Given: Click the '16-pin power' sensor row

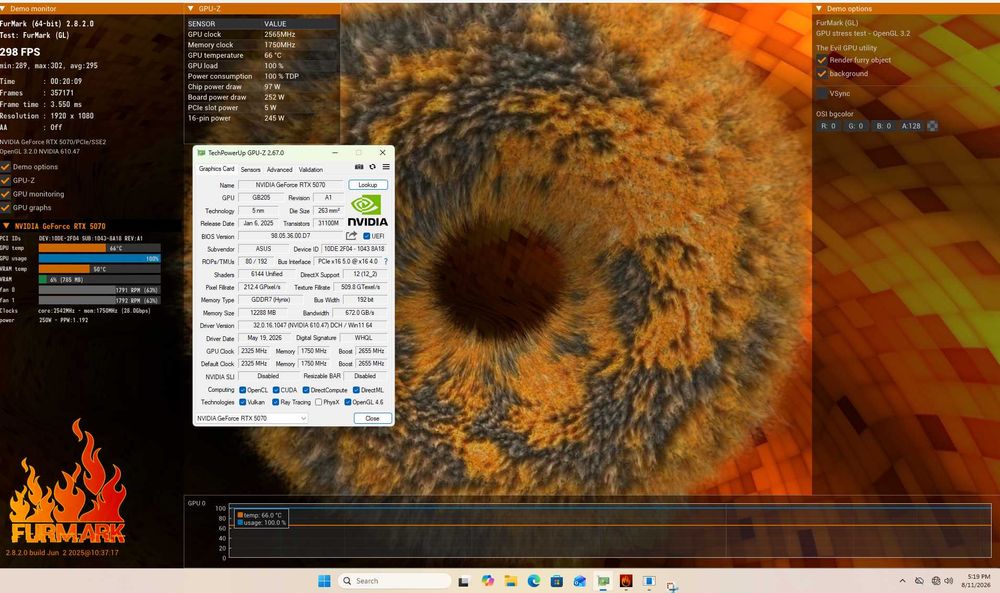Looking at the screenshot, I should click(x=261, y=119).
